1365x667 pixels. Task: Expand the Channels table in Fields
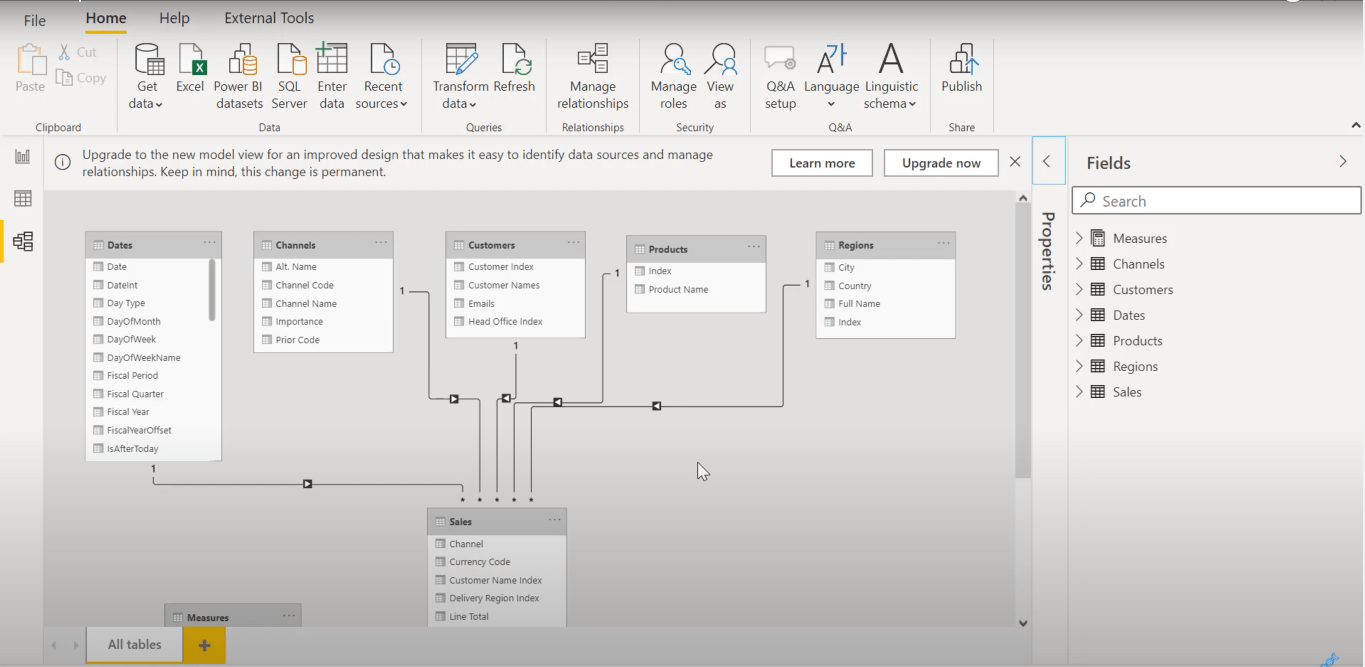(x=1079, y=264)
